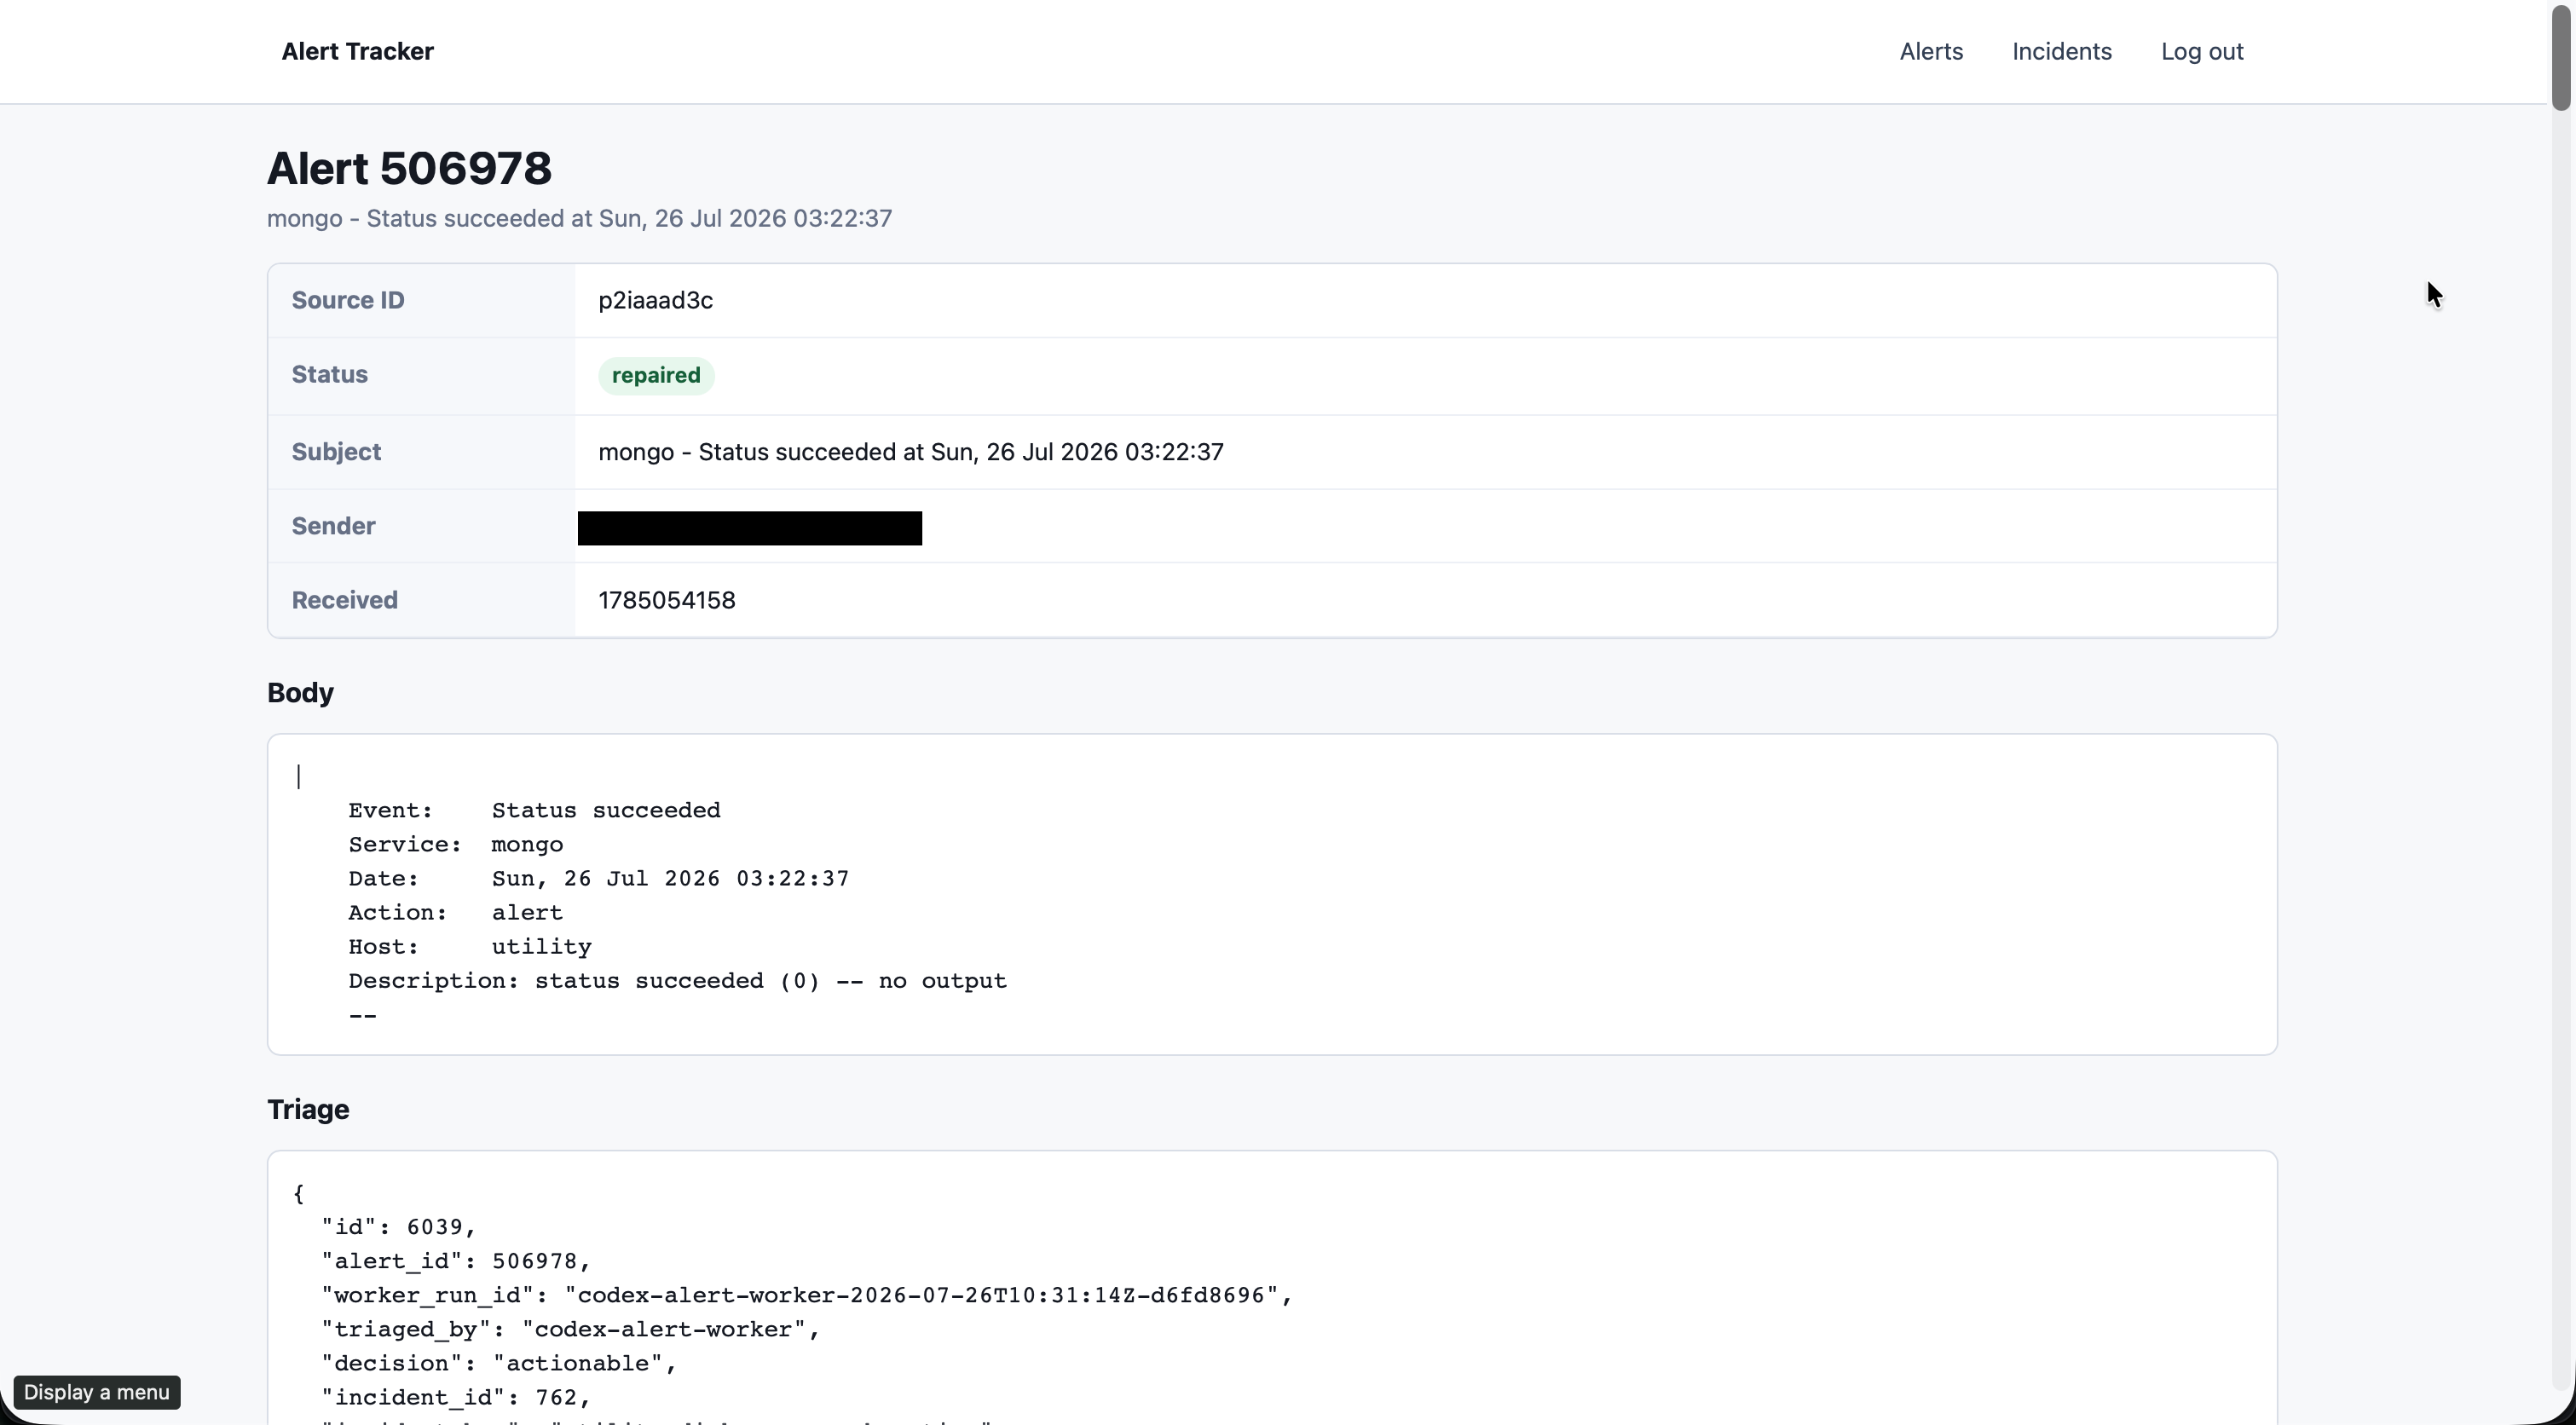Image resolution: width=2576 pixels, height=1425 pixels.
Task: Click the Received value 1785054158
Action: pos(667,600)
